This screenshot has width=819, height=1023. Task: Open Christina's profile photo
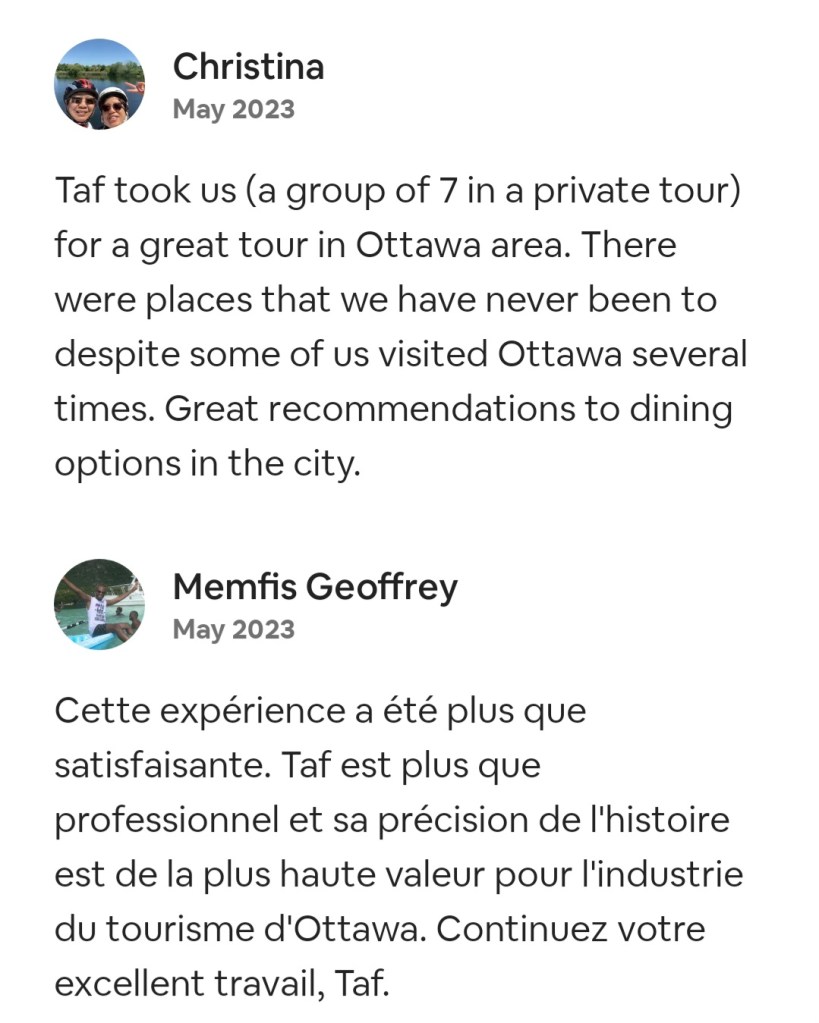click(99, 84)
